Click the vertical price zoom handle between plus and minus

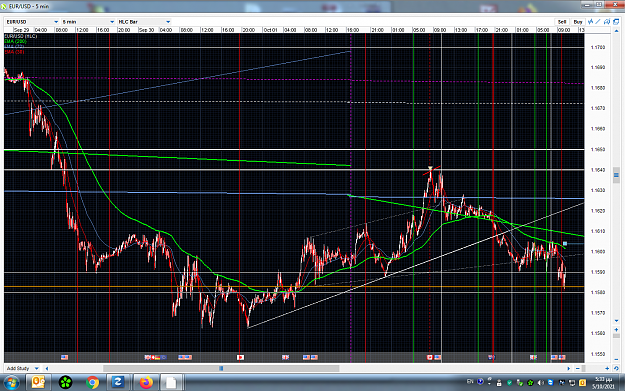click(616, 336)
